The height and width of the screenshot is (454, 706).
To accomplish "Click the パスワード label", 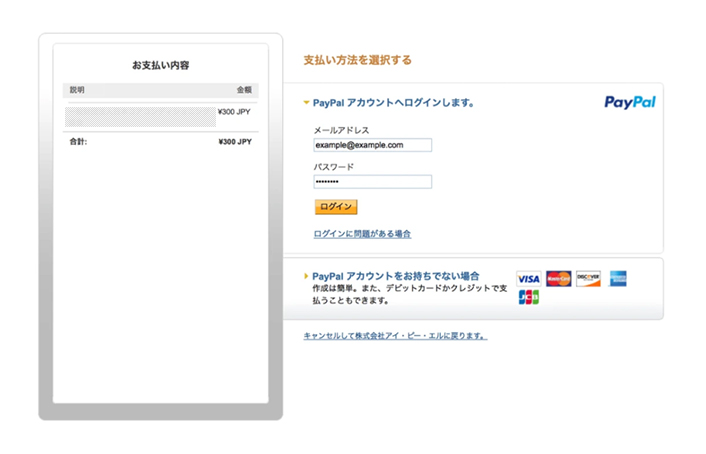I will point(334,167).
